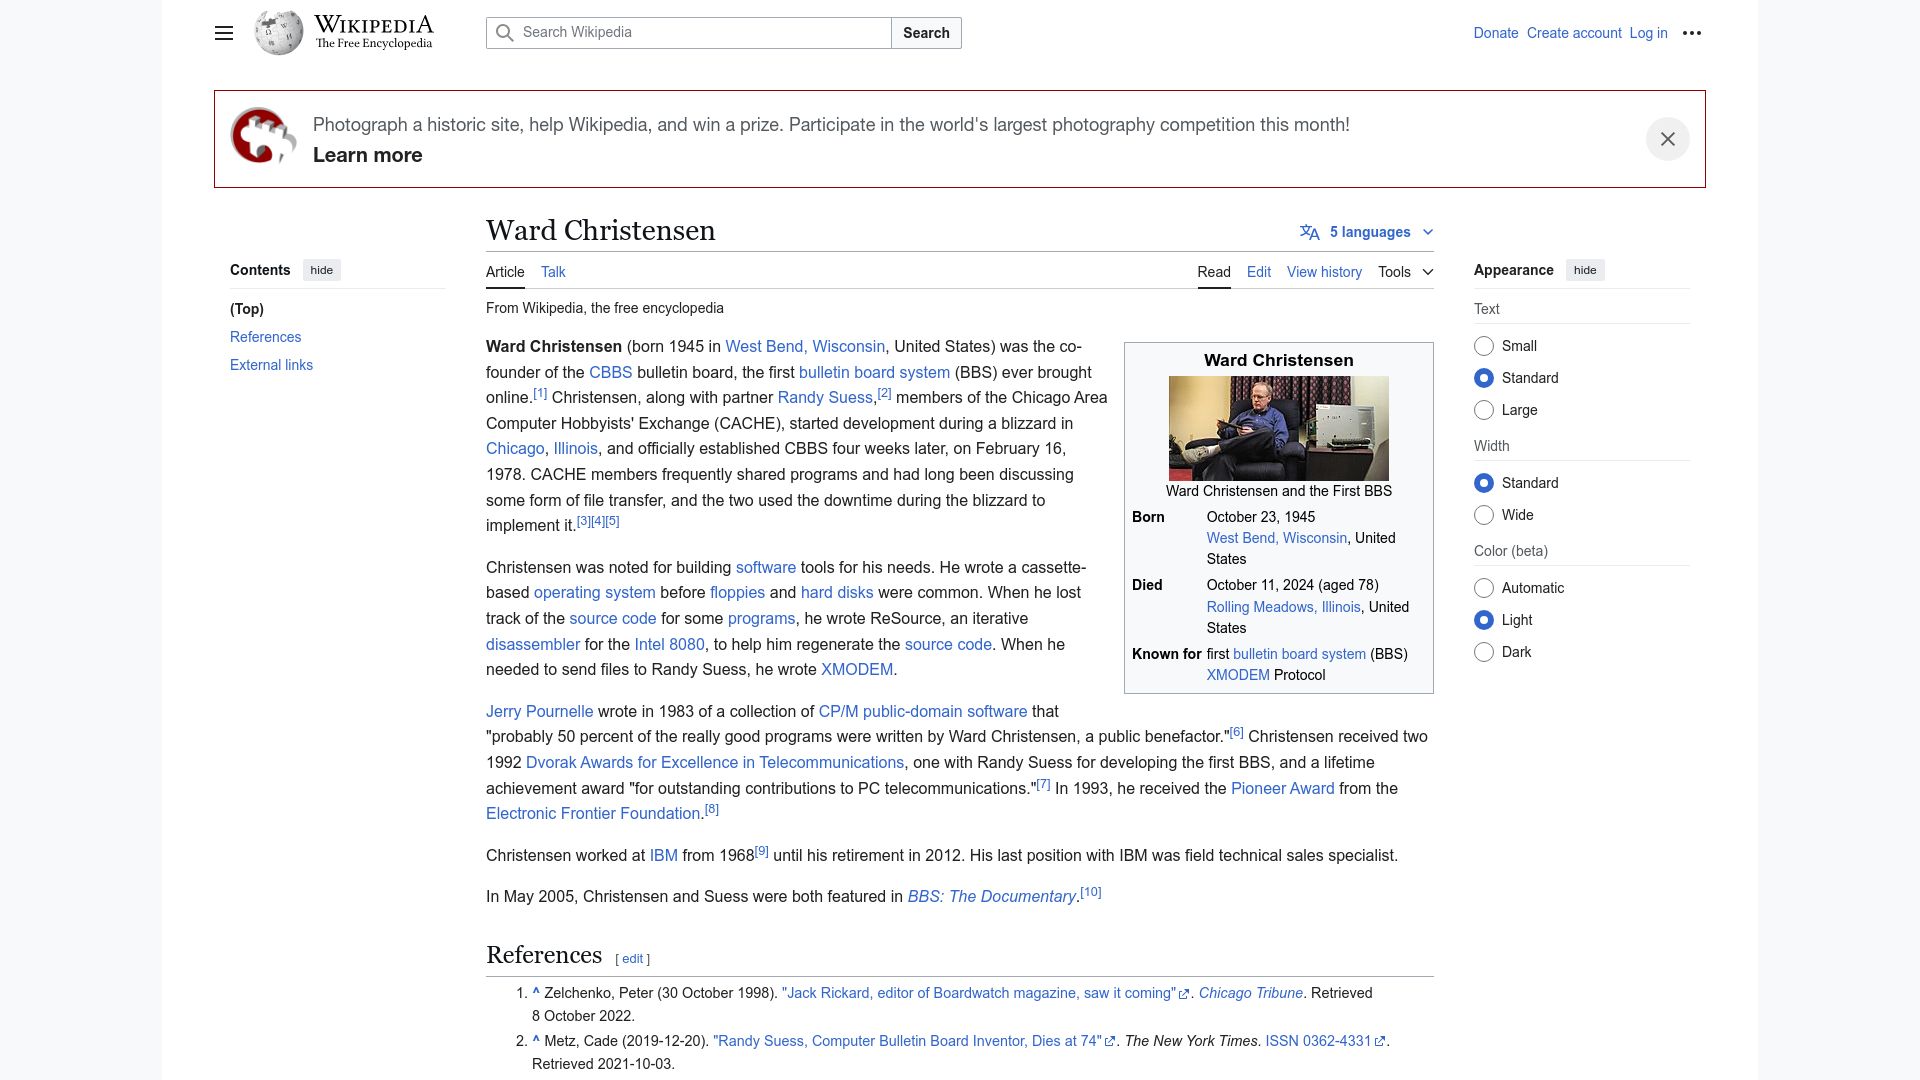Click the banner's puzzle-piece logo
1920x1080 pixels.
263,136
